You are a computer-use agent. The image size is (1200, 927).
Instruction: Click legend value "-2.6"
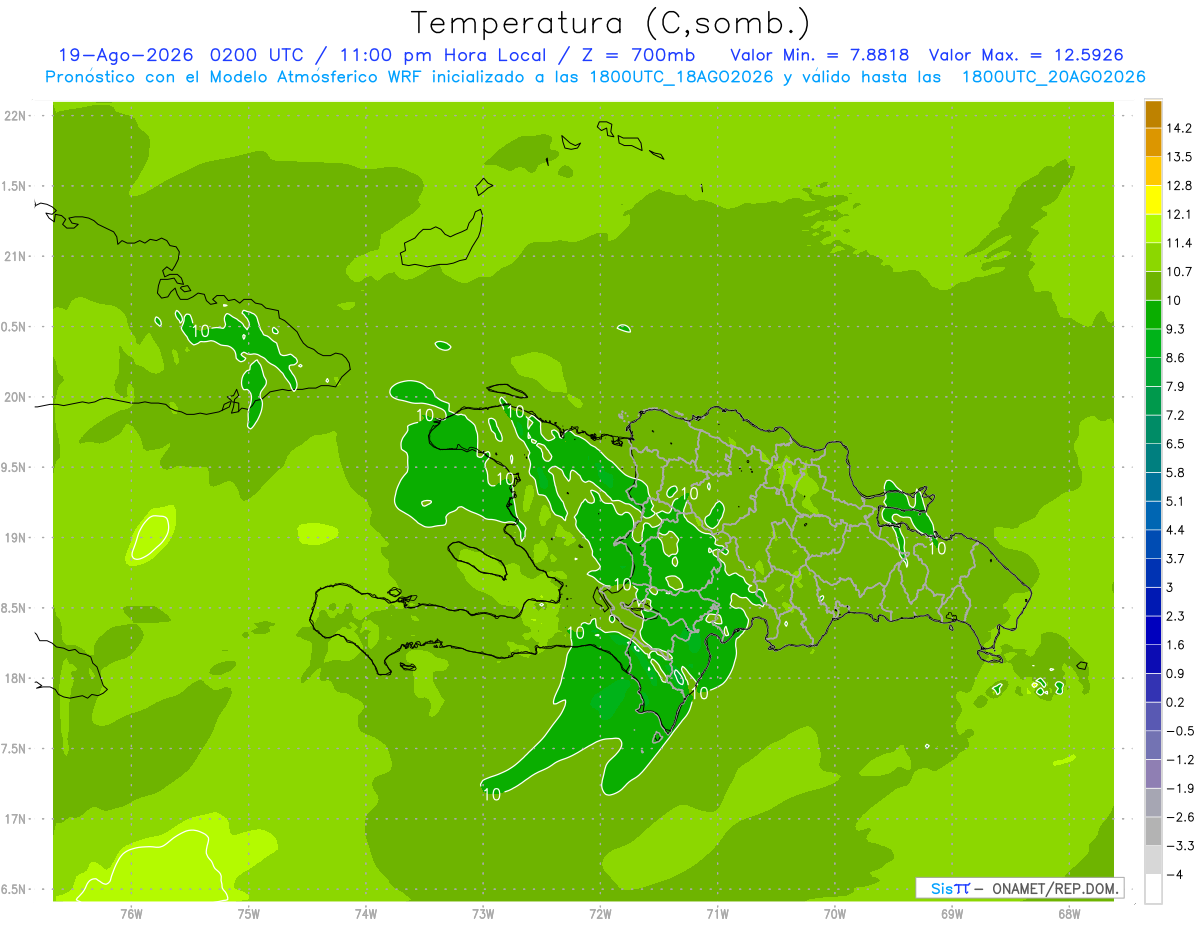(1179, 817)
